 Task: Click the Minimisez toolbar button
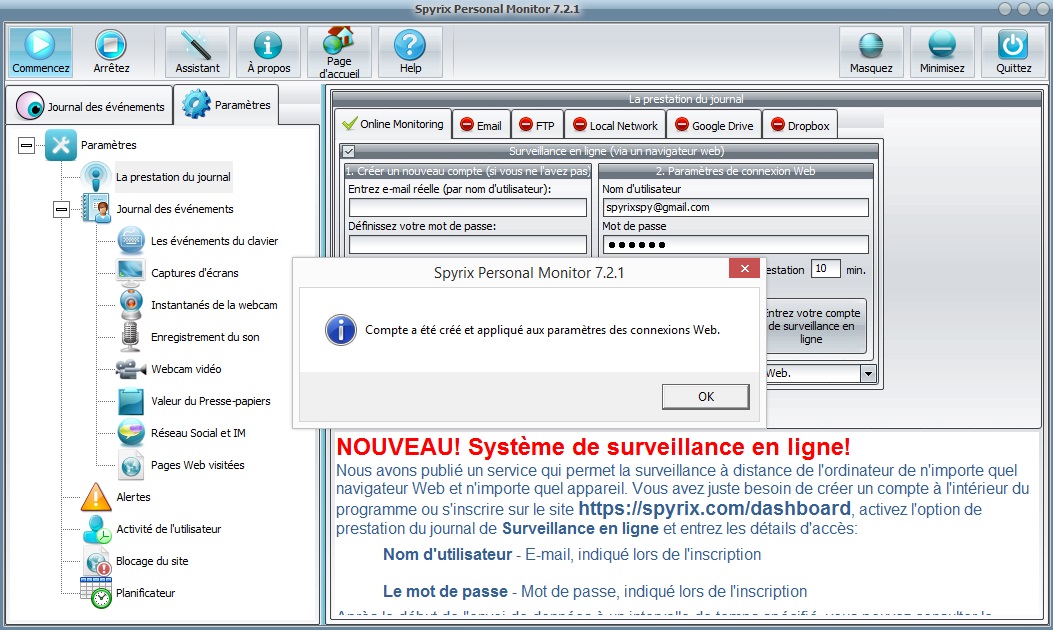[942, 52]
